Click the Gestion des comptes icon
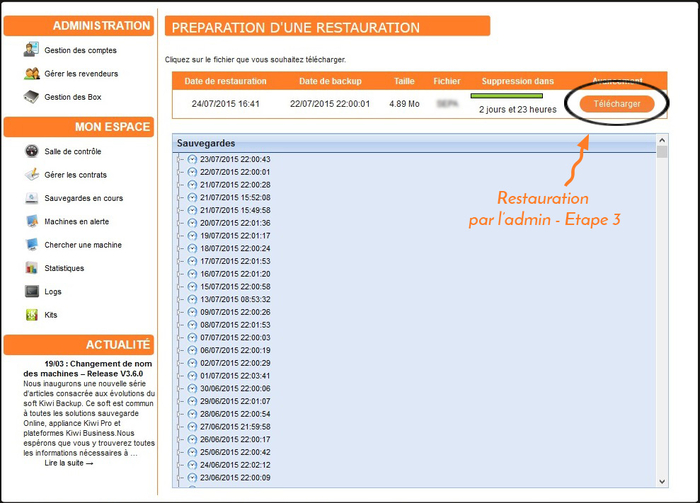This screenshot has width=700, height=503. point(31,50)
